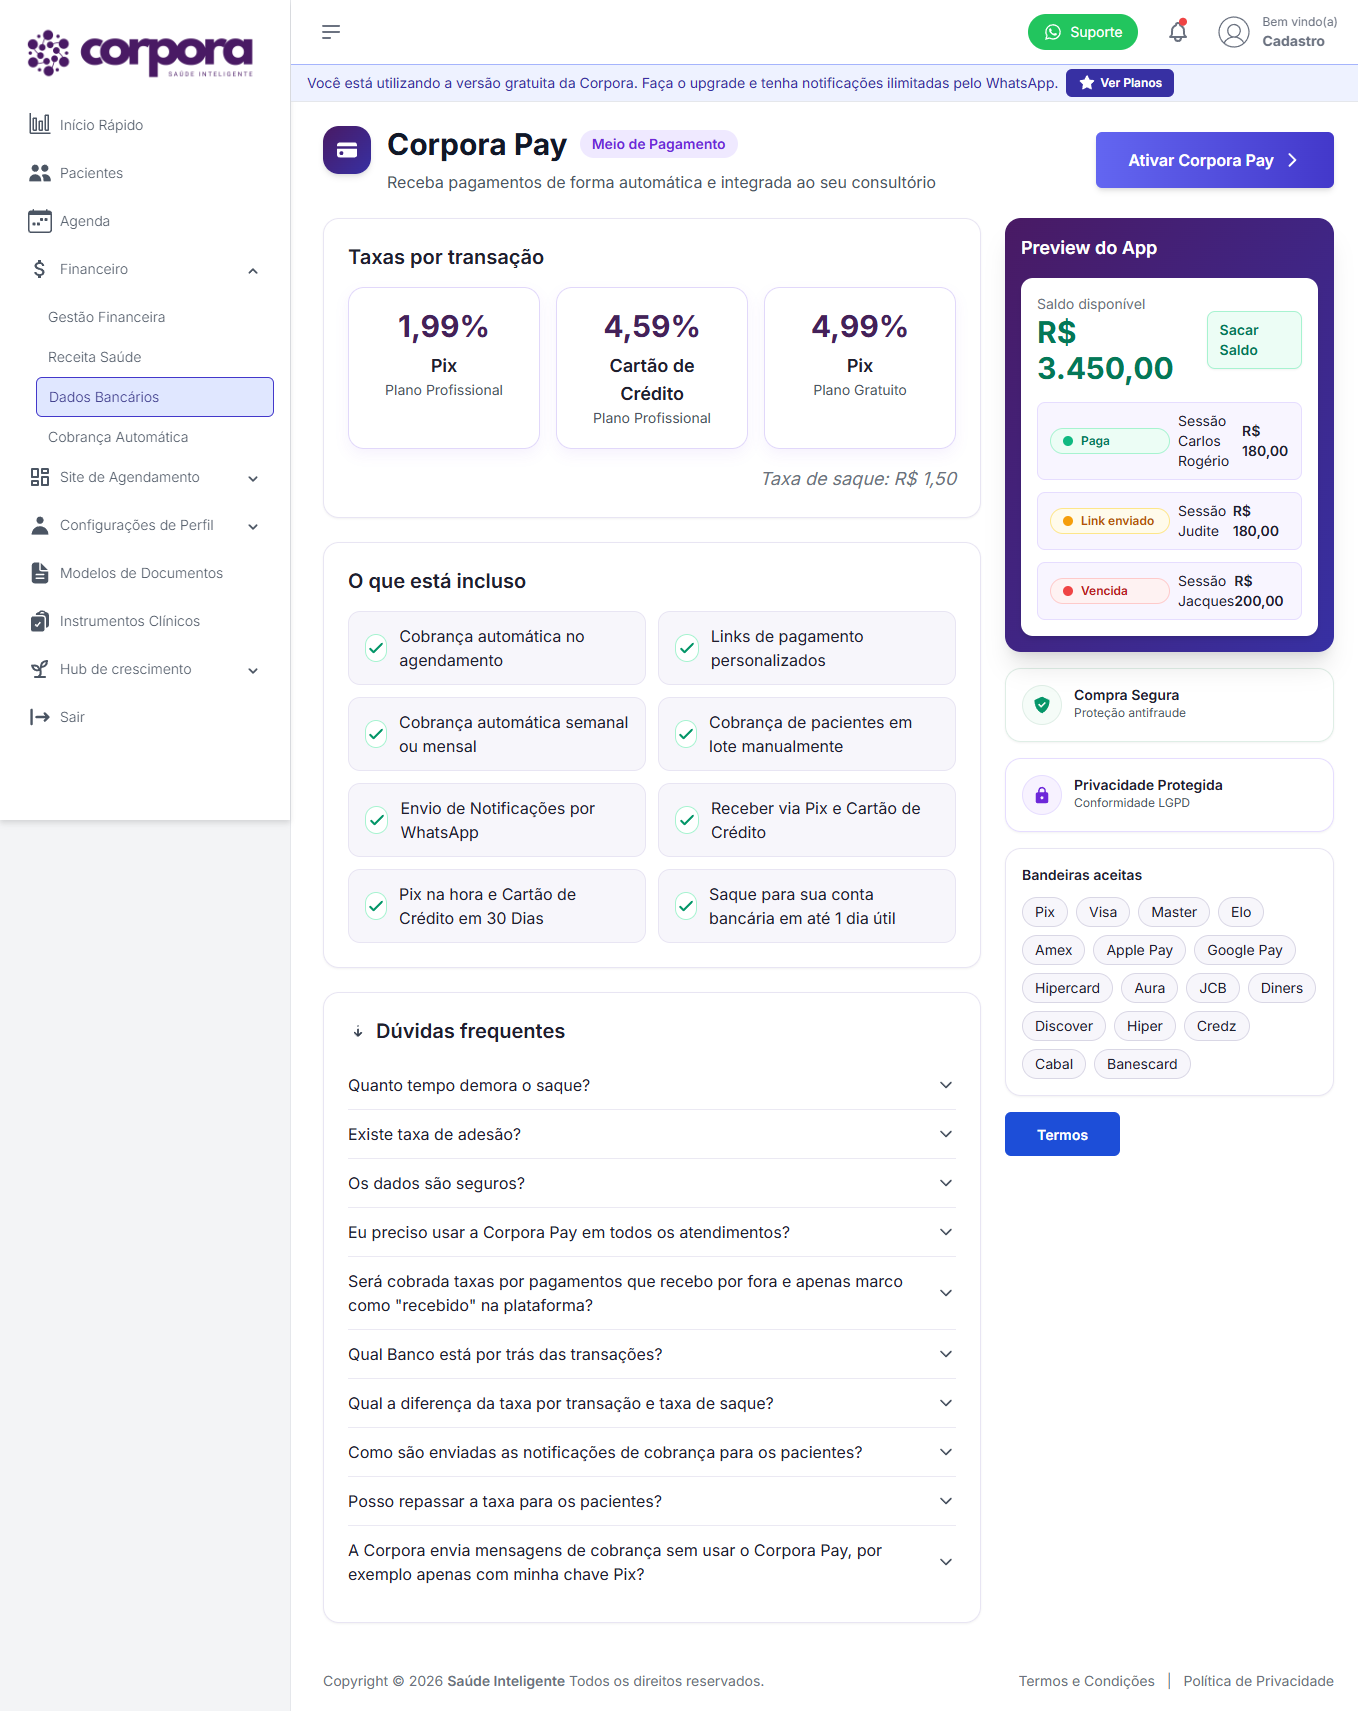Click the Link enviado status badge
Image resolution: width=1358 pixels, height=1711 pixels.
click(1110, 521)
